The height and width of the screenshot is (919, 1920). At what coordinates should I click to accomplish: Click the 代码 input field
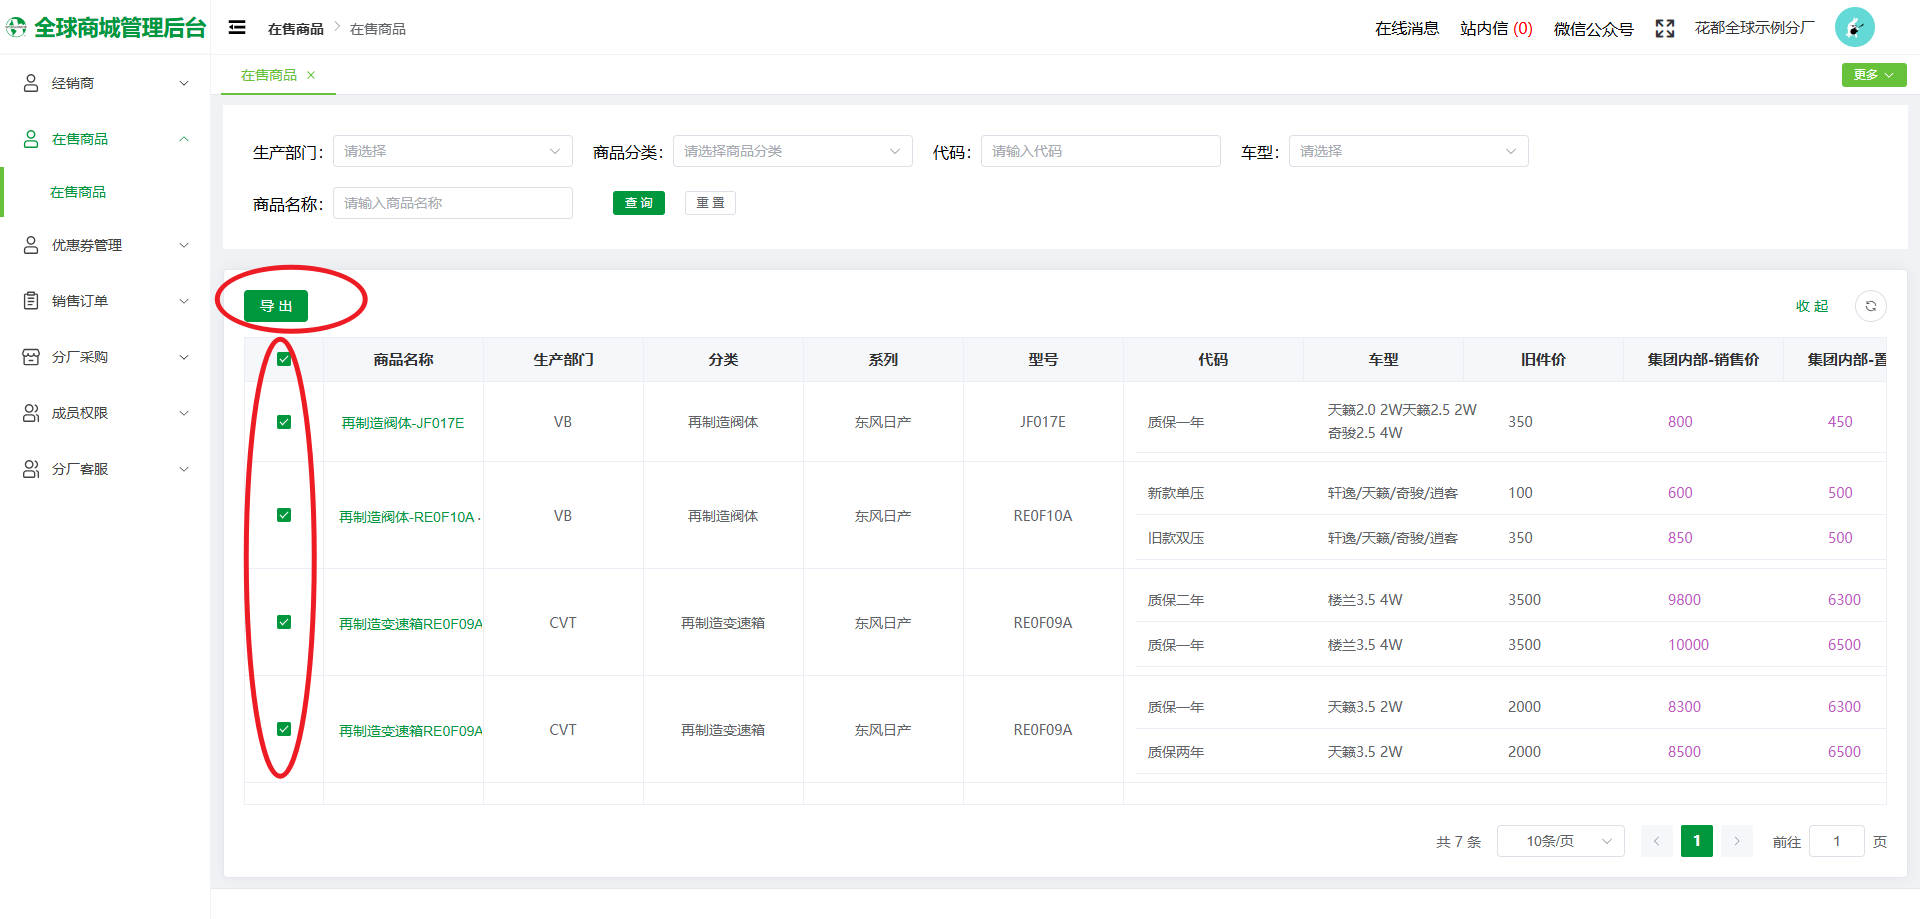point(1100,151)
